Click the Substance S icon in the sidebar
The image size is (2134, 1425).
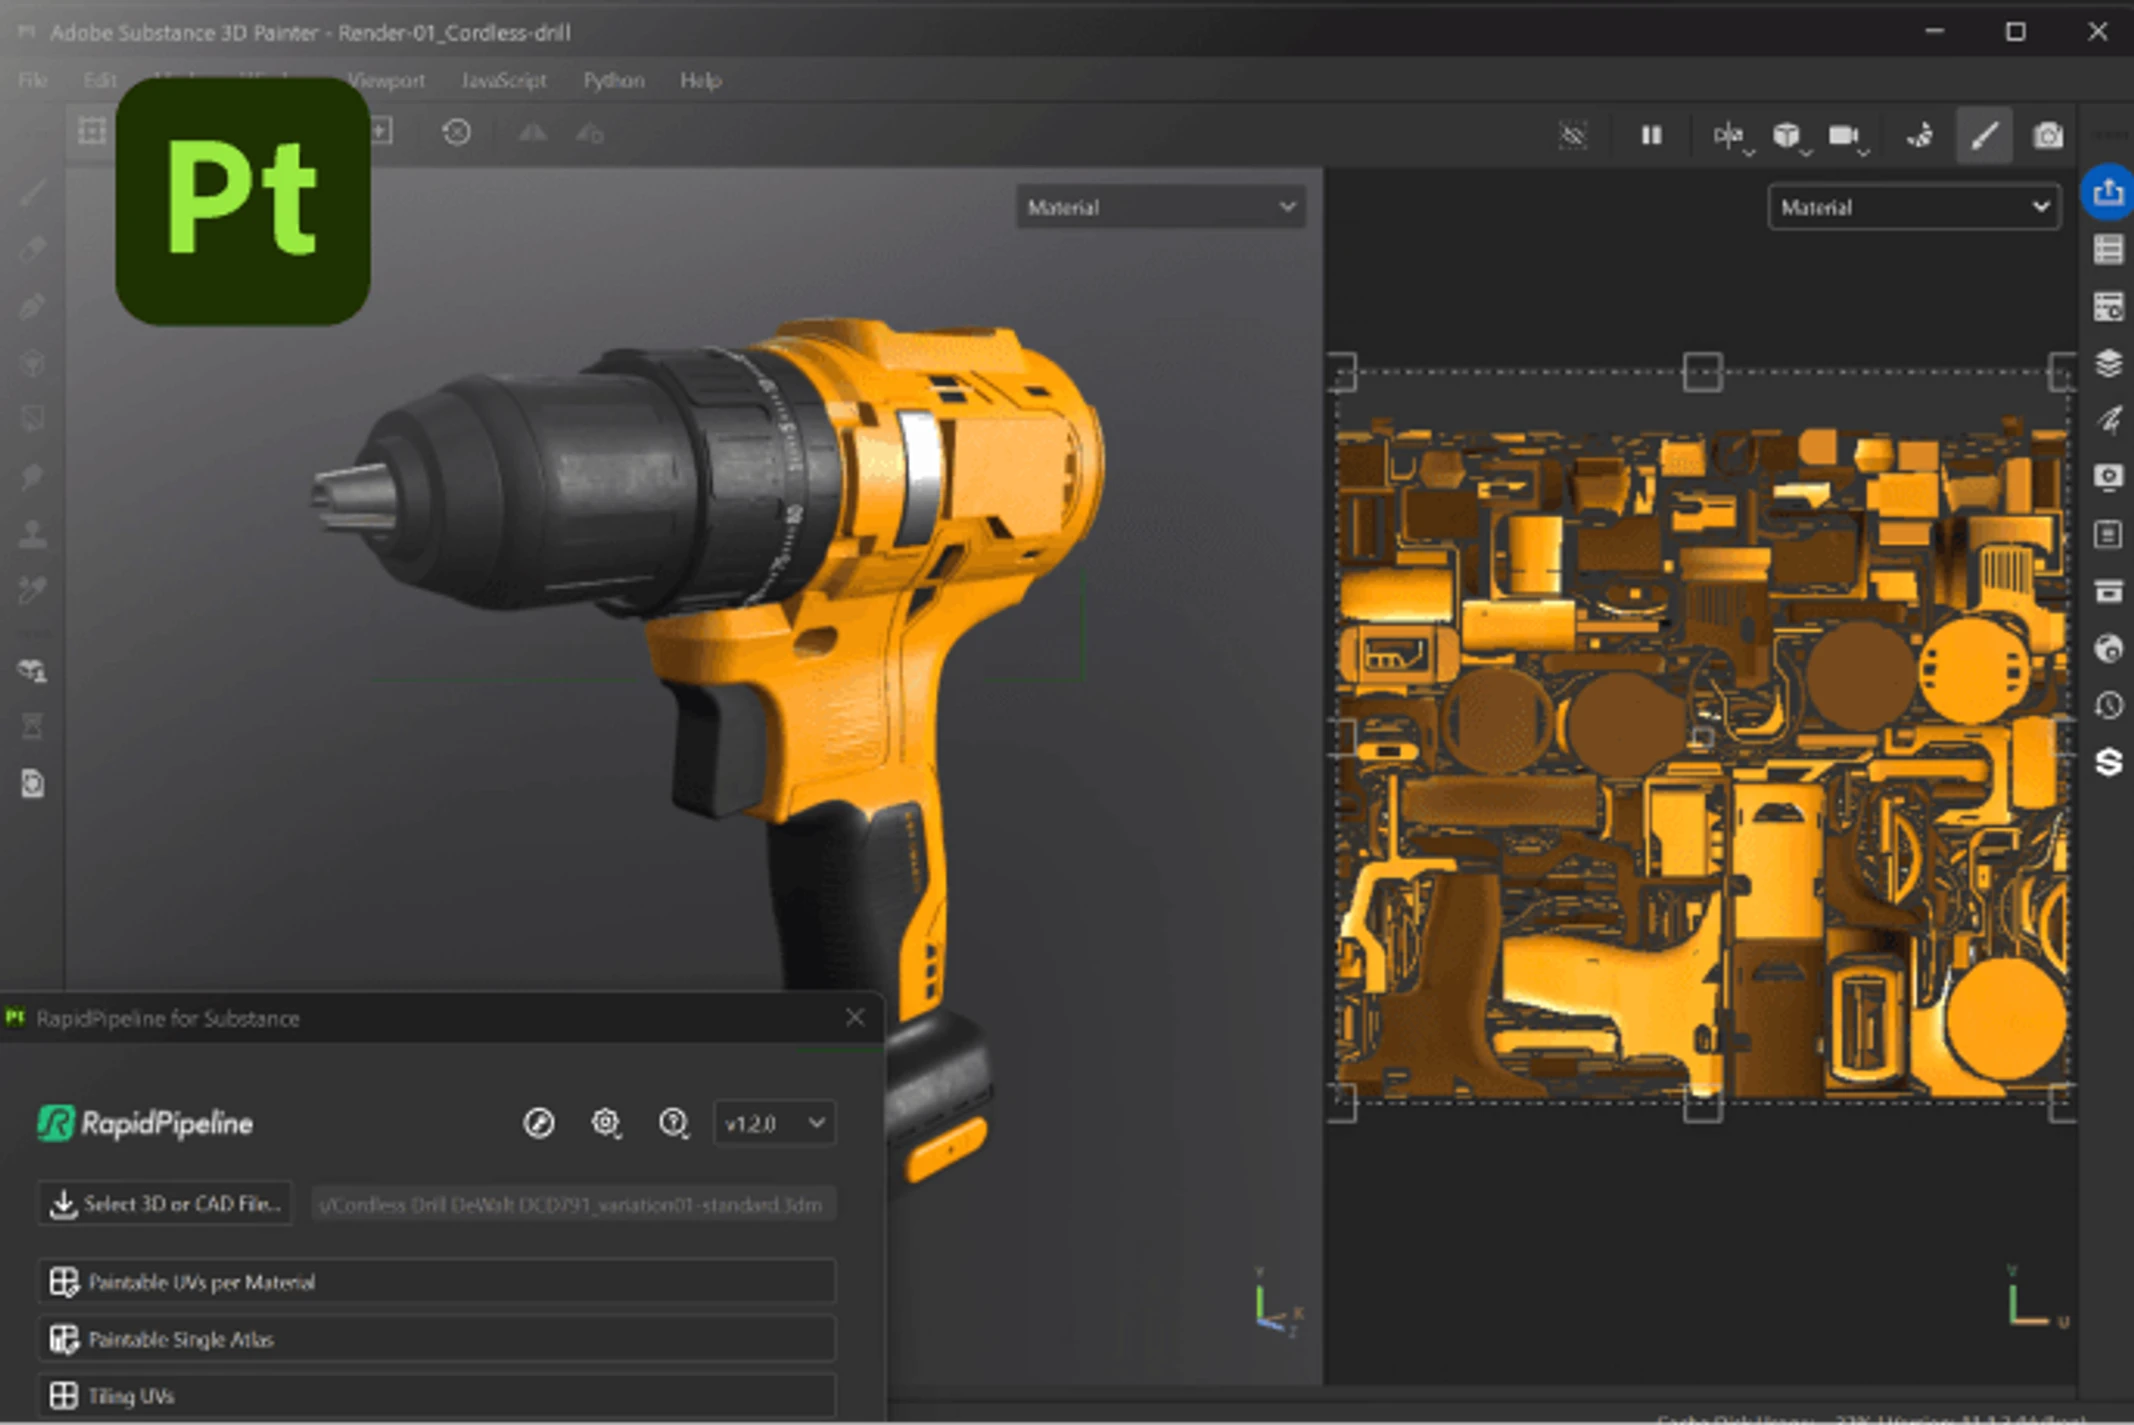pos(2108,763)
